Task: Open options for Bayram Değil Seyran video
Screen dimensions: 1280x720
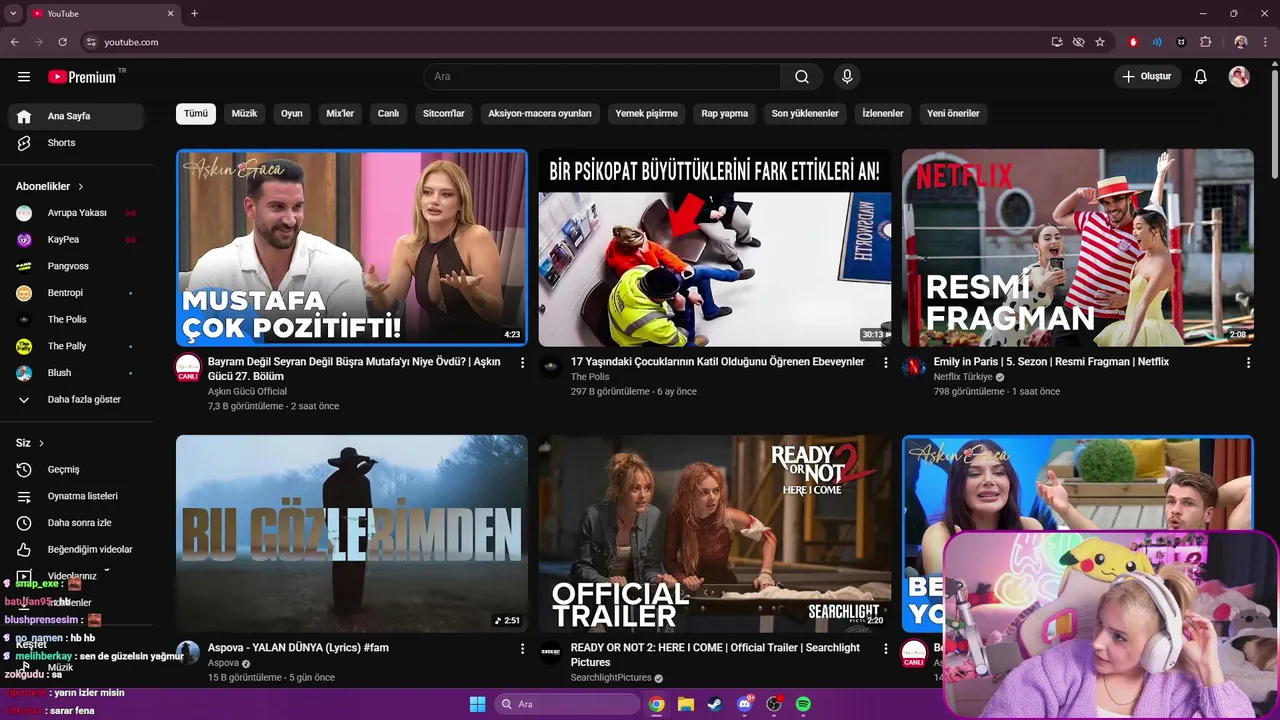Action: pos(522,363)
